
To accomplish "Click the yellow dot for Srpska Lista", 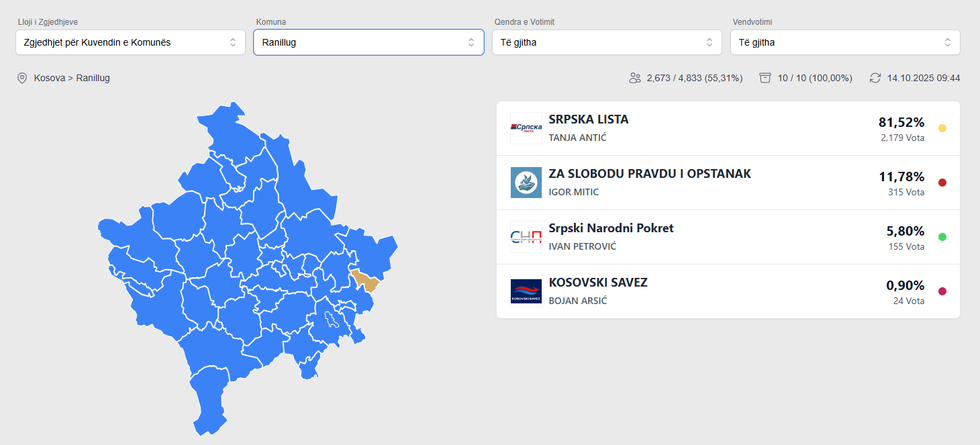I will [942, 129].
